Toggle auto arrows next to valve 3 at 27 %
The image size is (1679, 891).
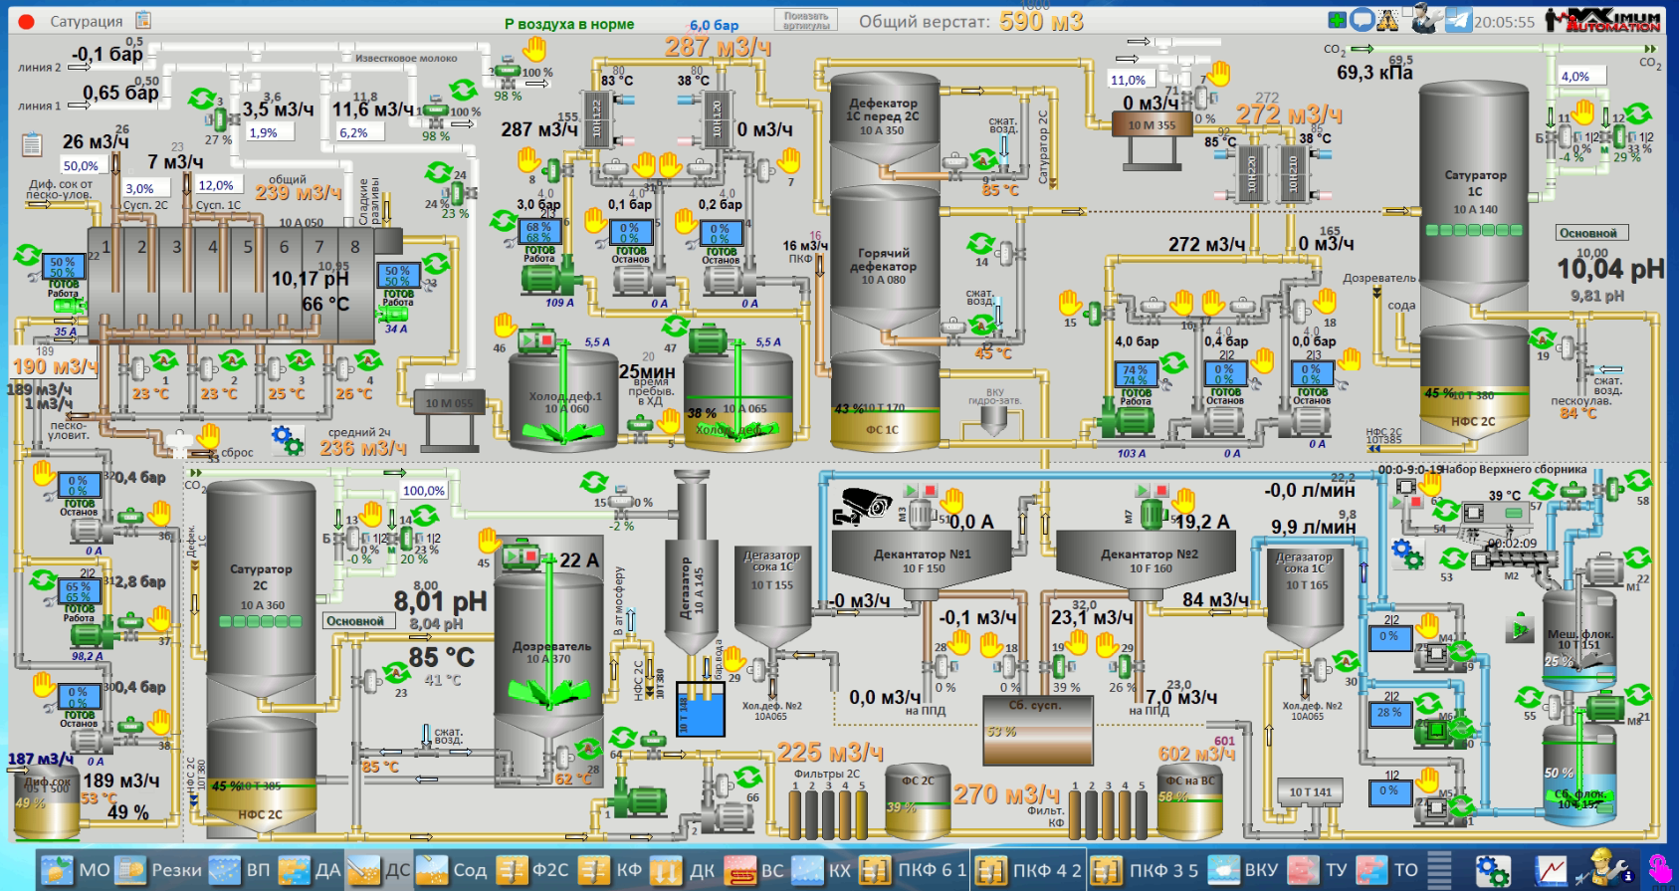tap(201, 99)
